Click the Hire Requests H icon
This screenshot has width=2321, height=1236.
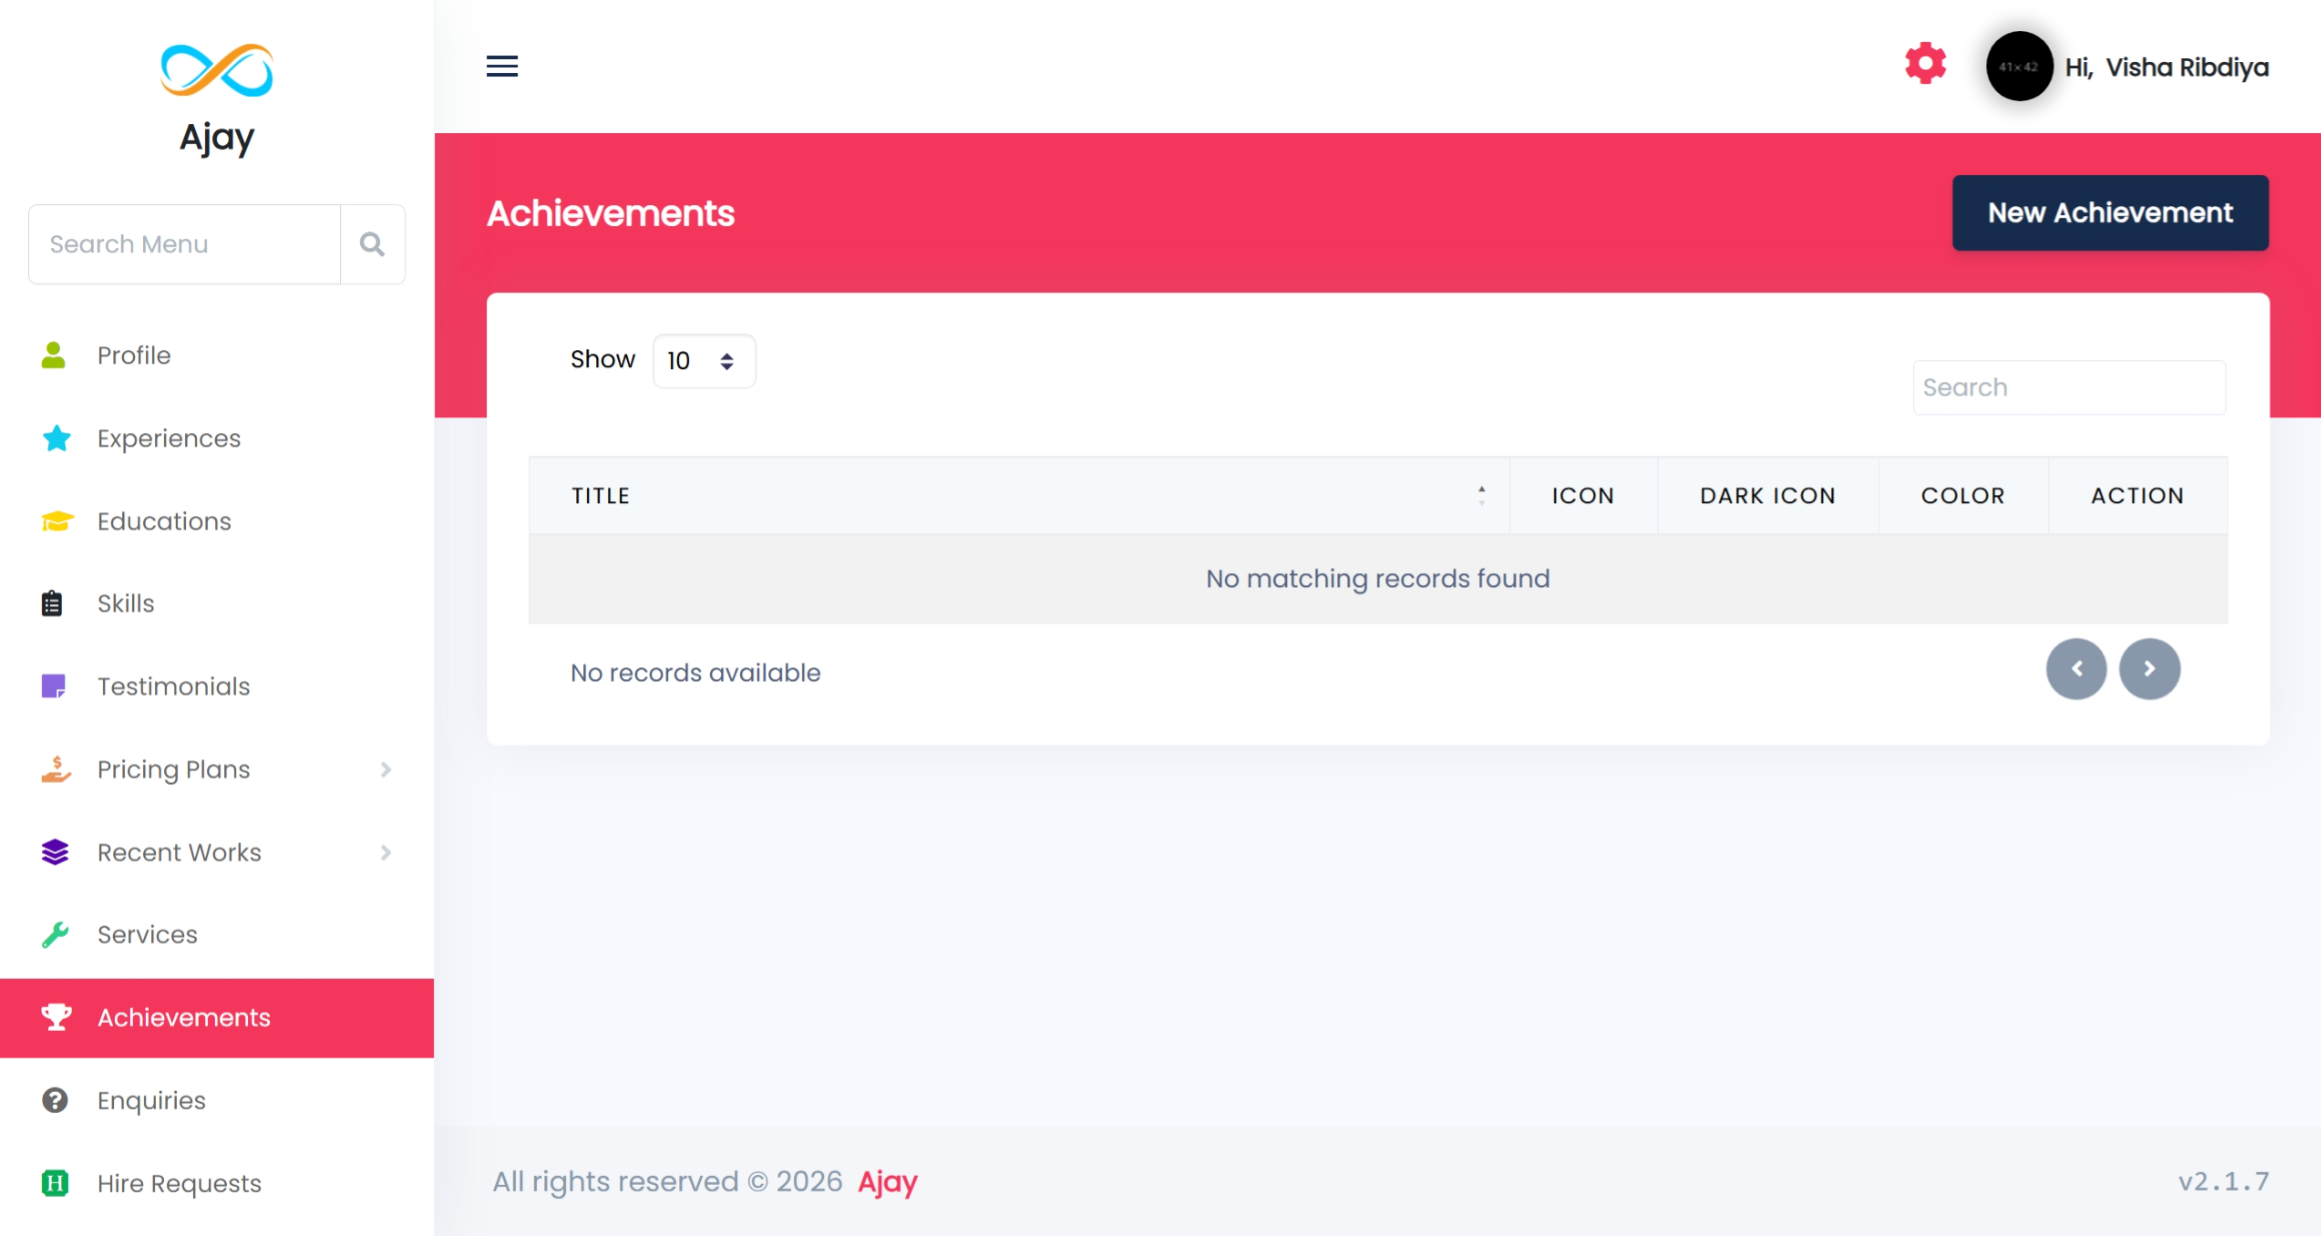coord(55,1183)
